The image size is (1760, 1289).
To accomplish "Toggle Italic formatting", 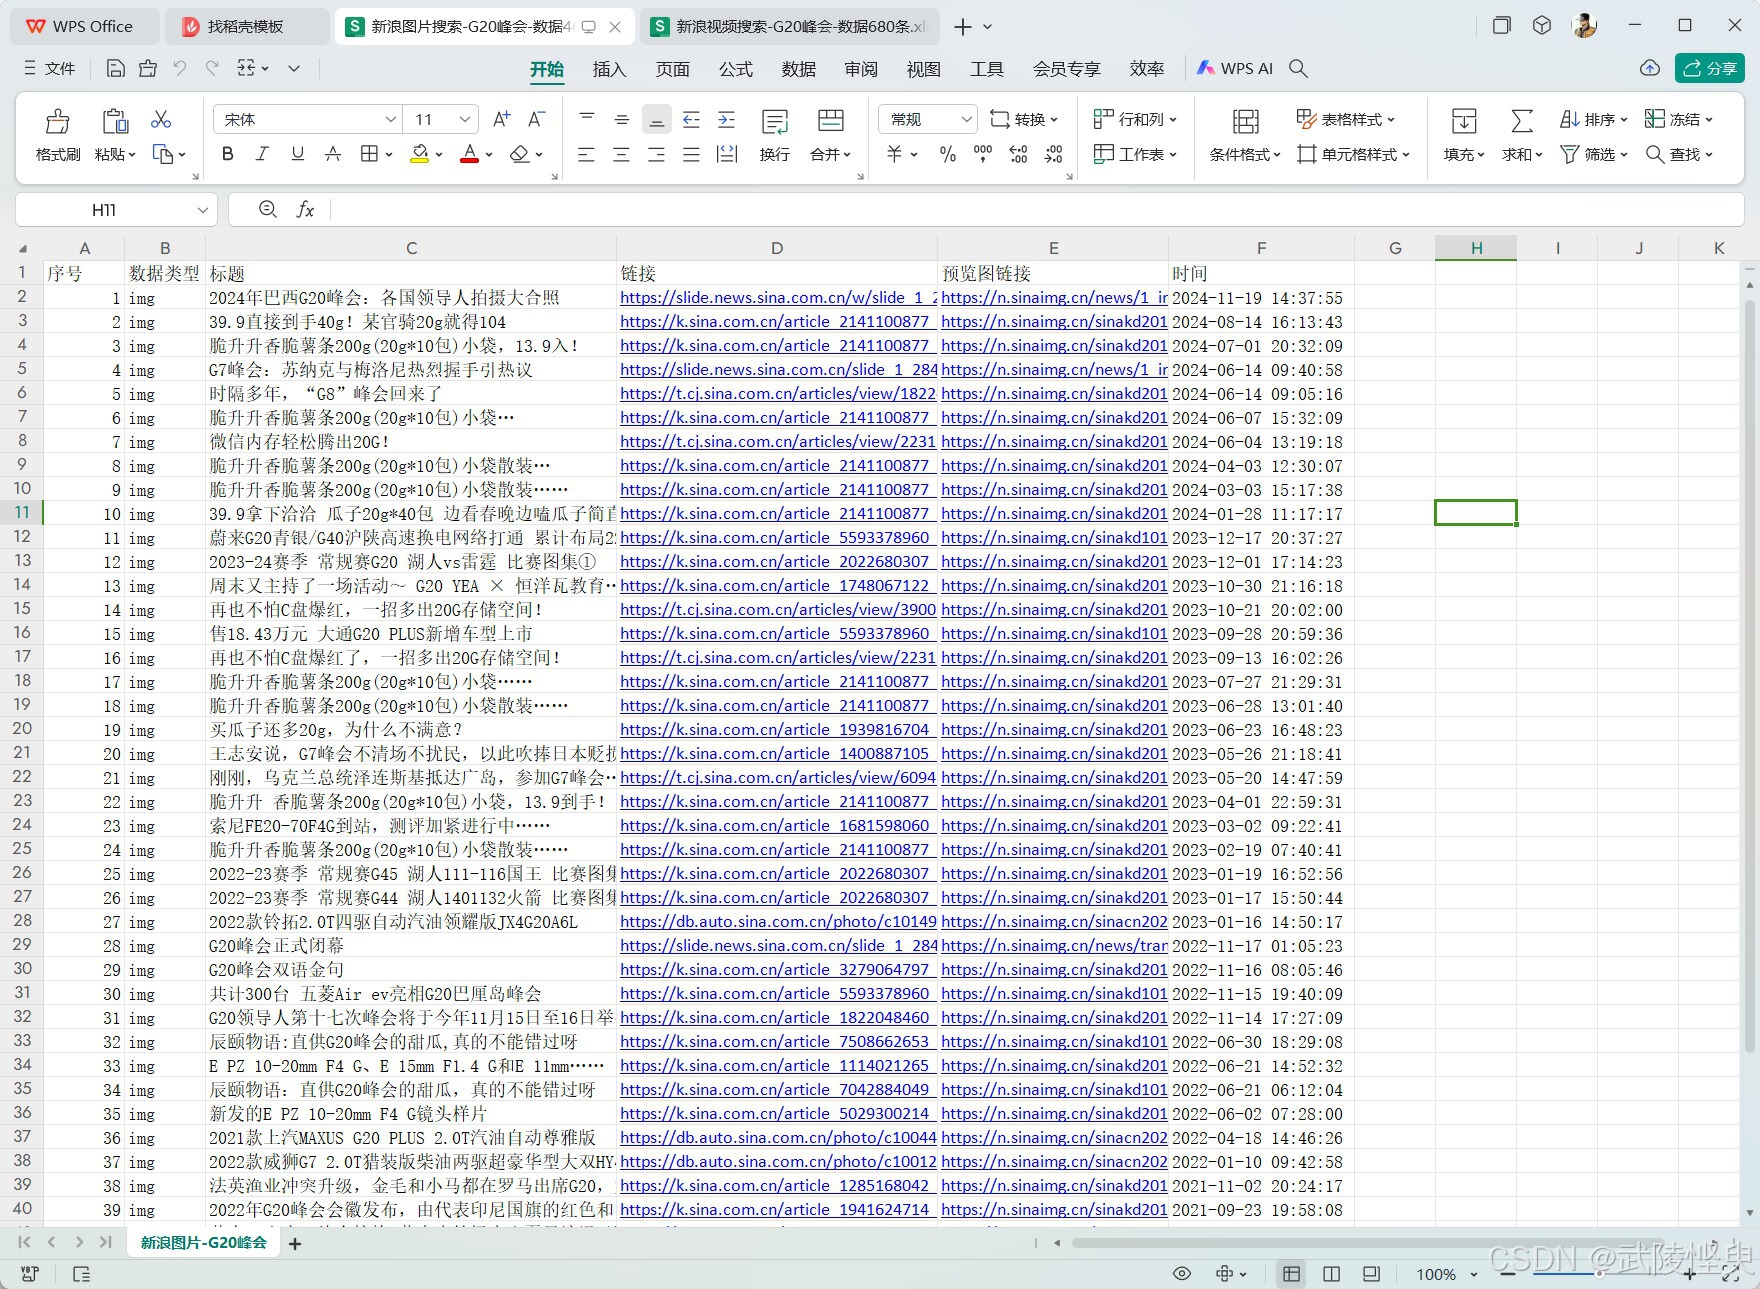I will [262, 154].
